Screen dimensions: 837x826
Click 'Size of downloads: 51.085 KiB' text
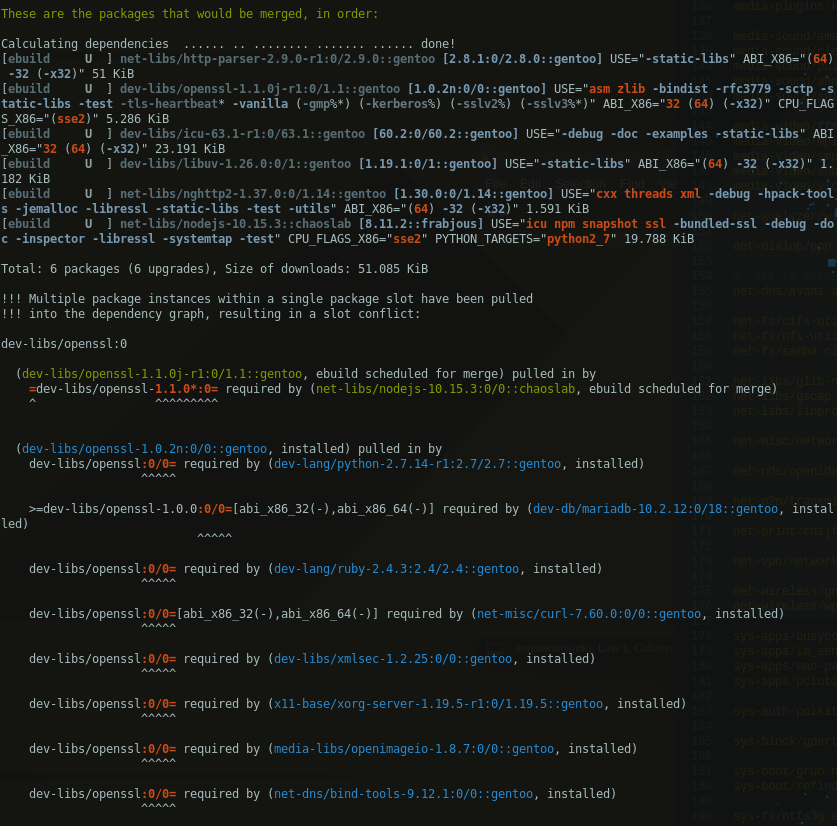coord(326,268)
